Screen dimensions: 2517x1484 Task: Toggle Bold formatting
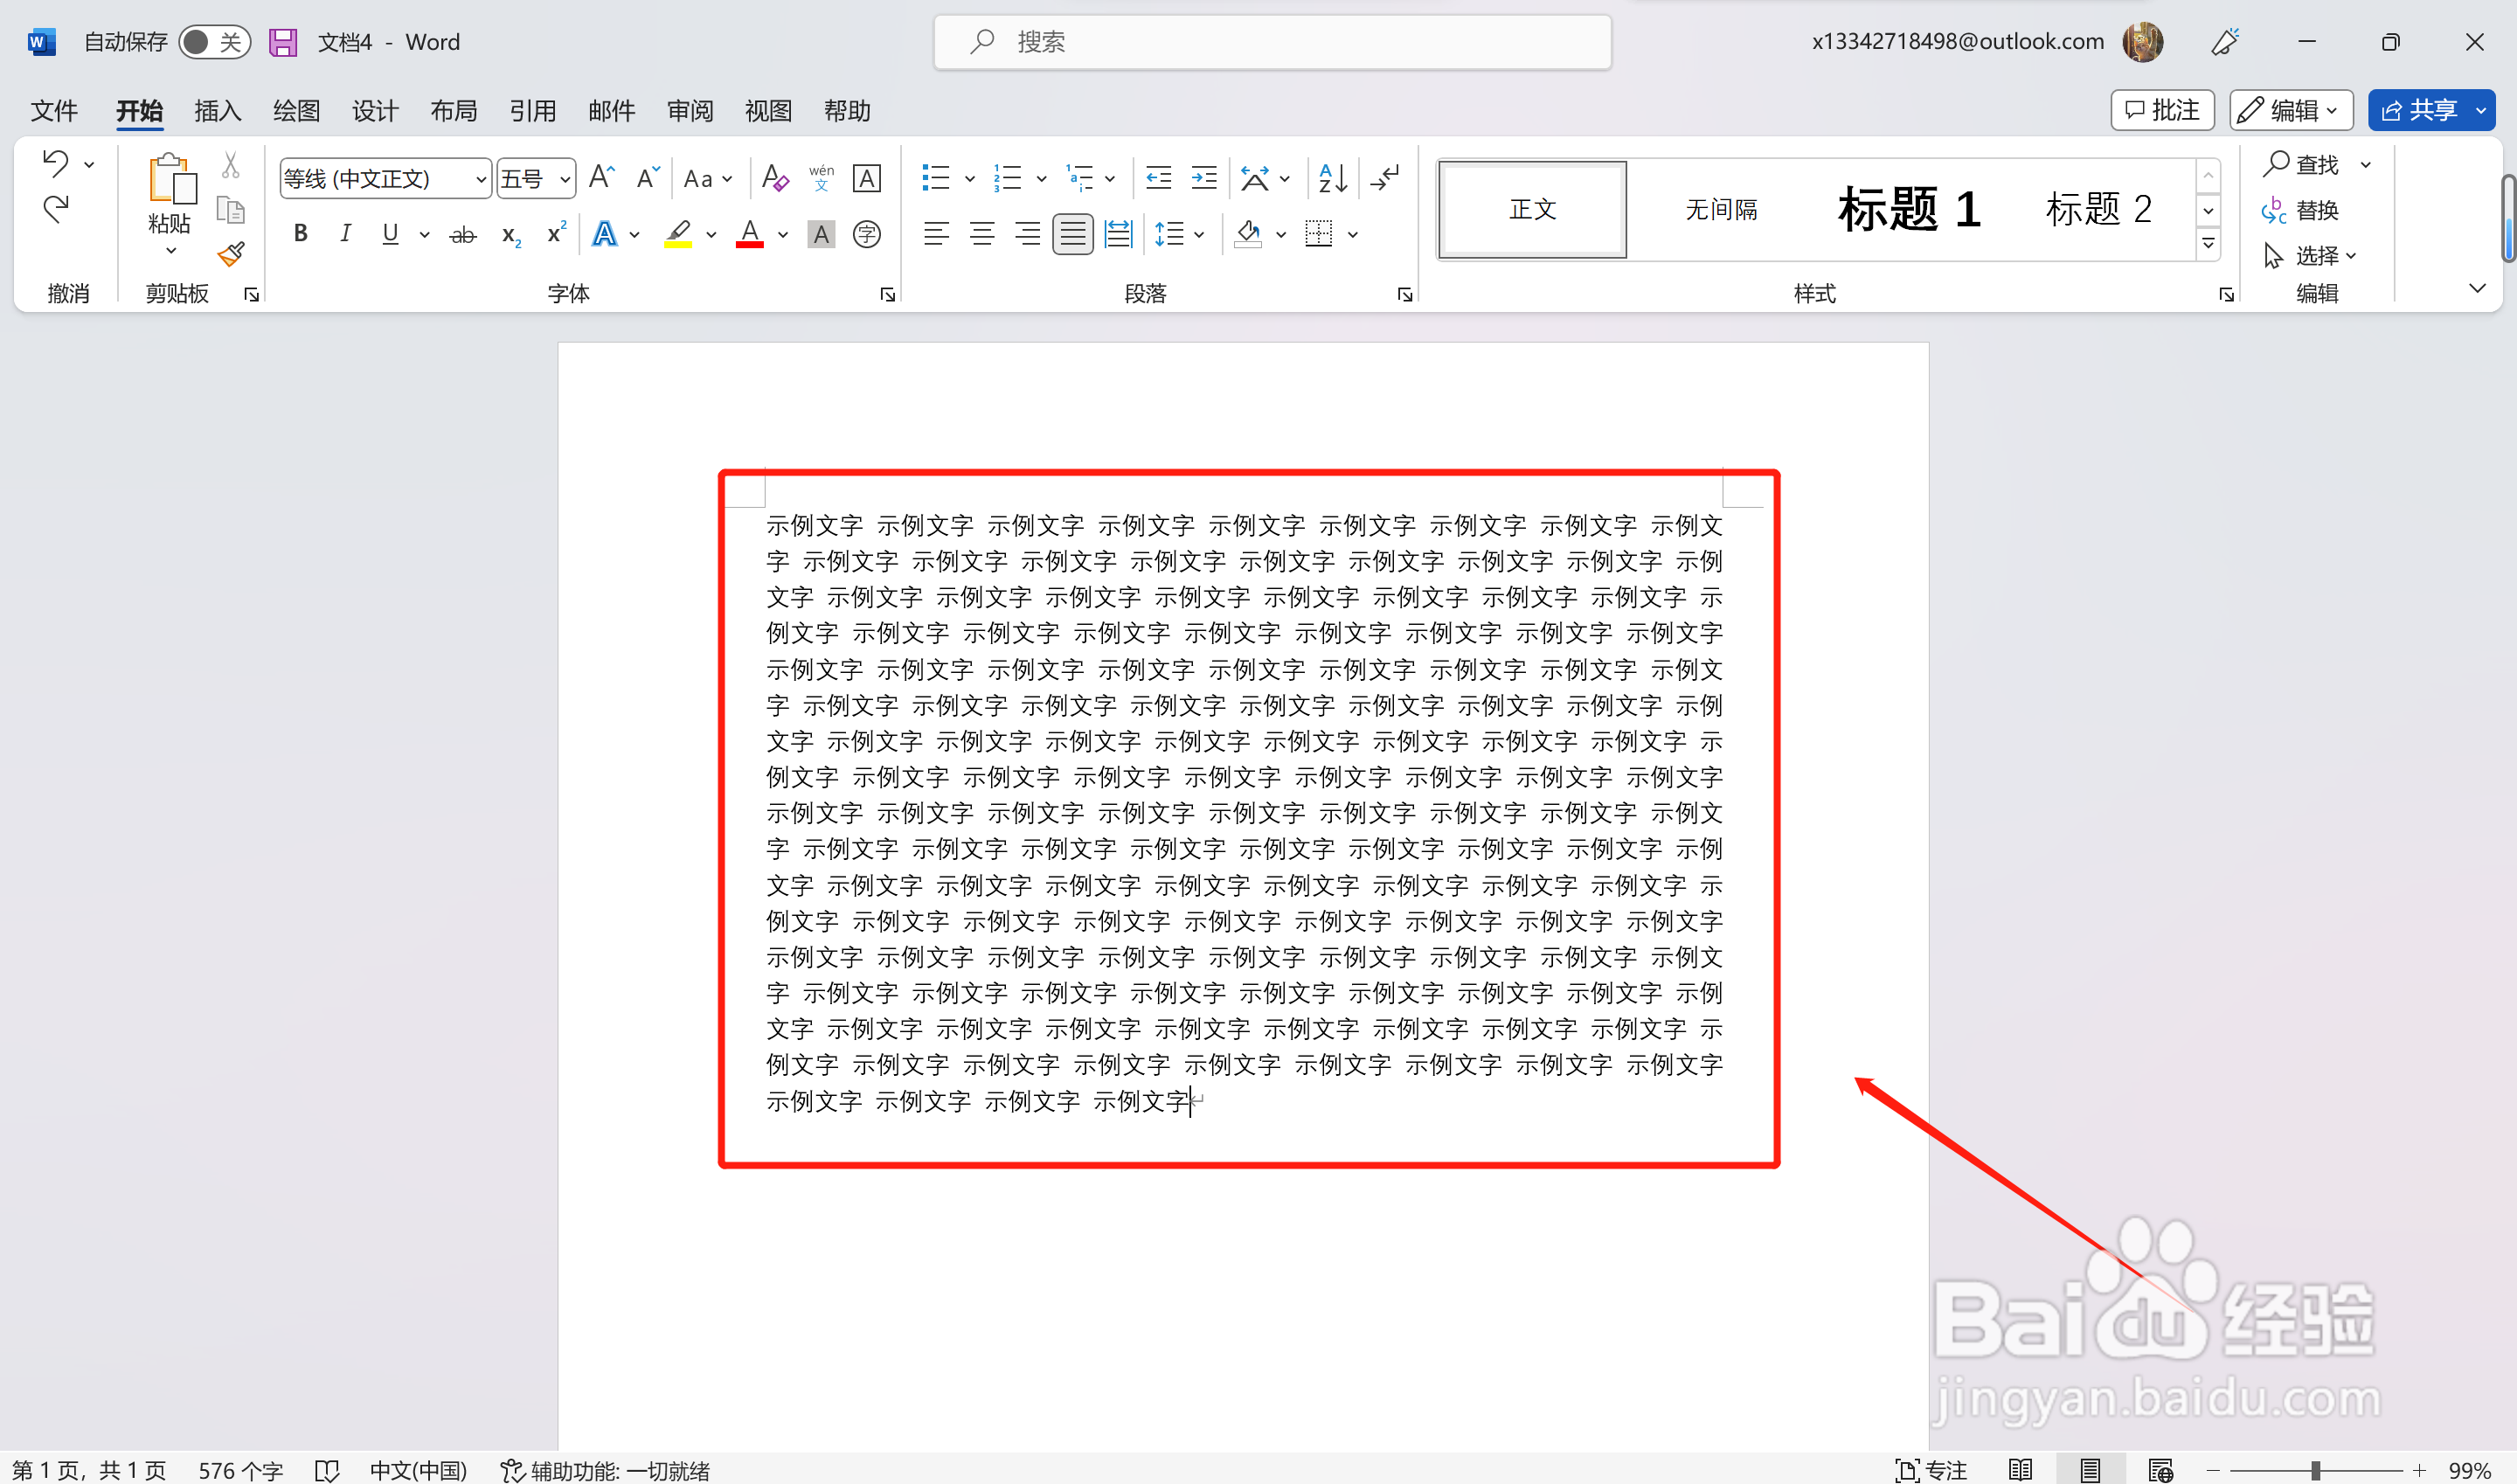(x=300, y=234)
